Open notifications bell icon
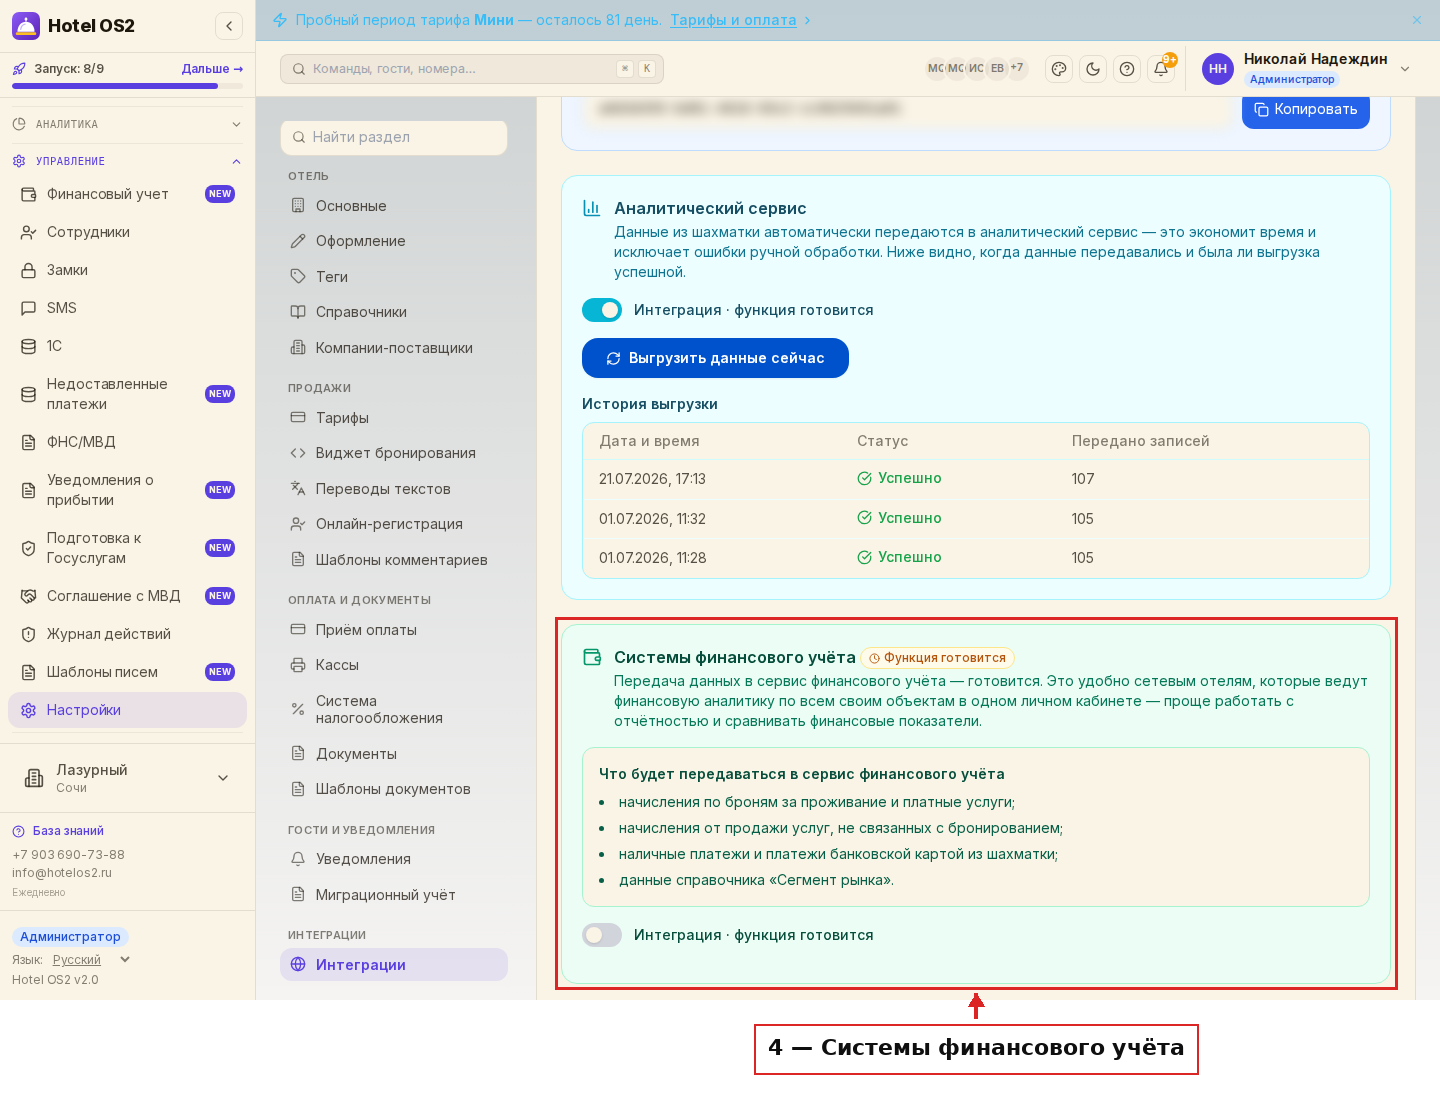Screen dimensions: 1440x1098 [1161, 69]
